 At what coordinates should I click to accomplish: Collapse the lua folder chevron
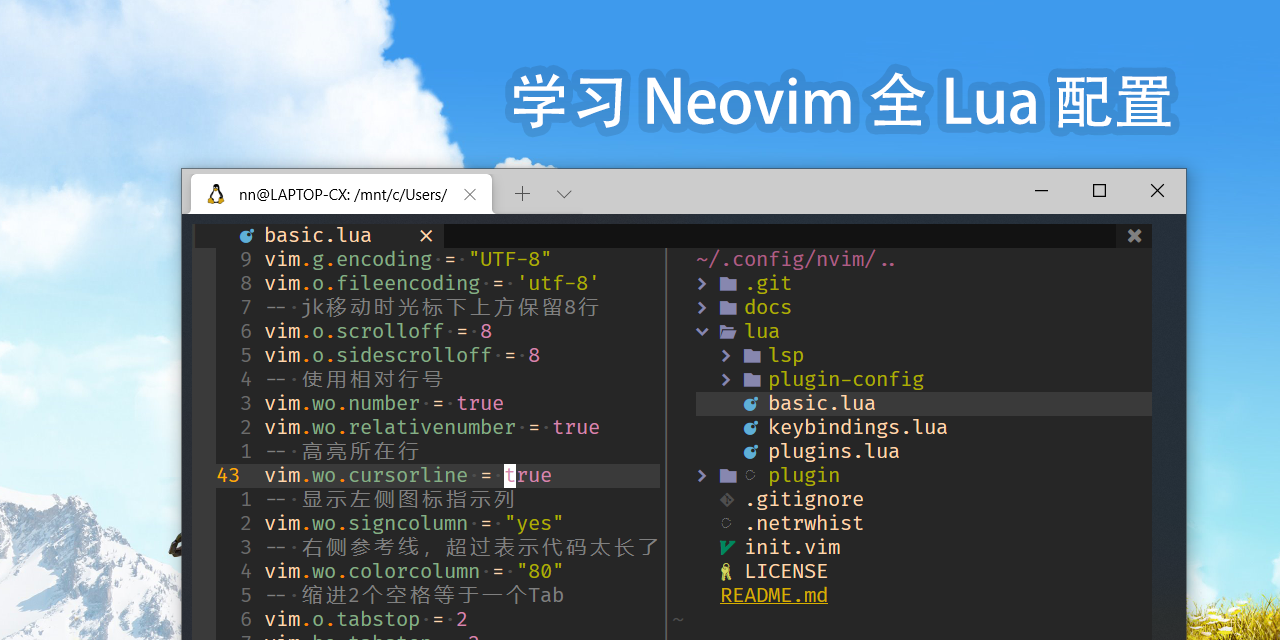tap(702, 332)
